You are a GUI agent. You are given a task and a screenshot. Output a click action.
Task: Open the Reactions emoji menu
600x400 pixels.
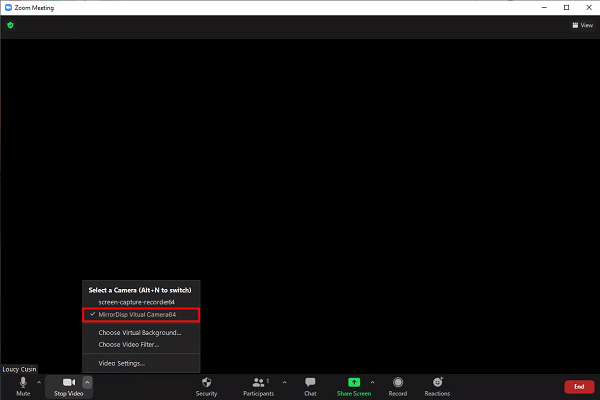[437, 384]
